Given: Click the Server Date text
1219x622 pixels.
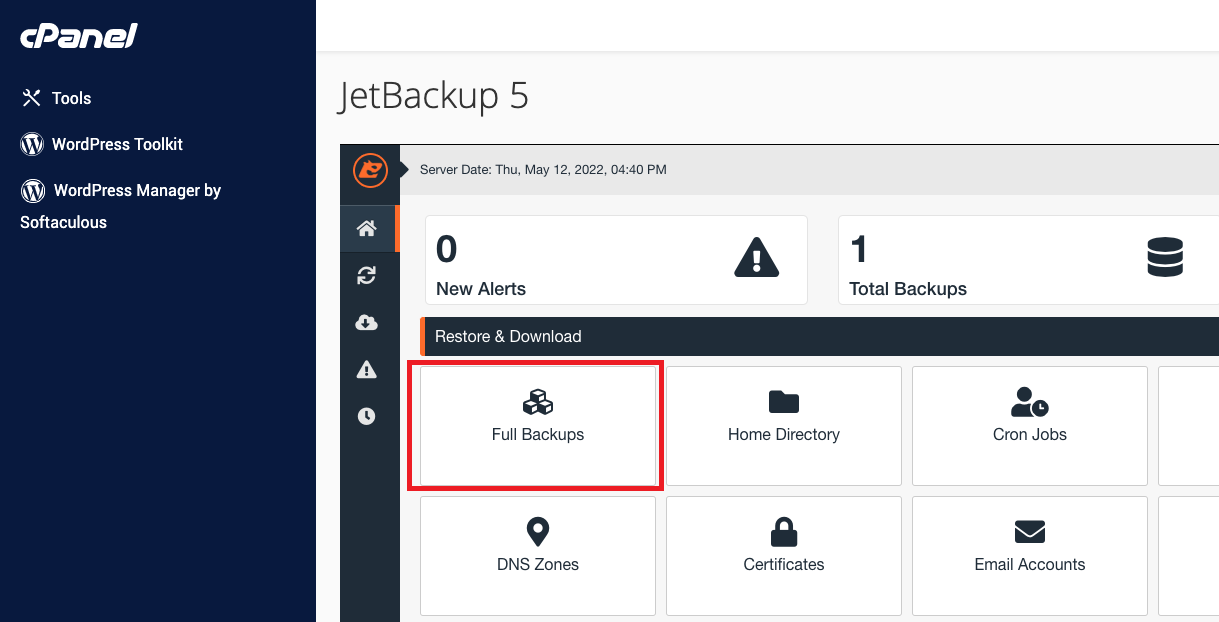Looking at the screenshot, I should point(543,170).
